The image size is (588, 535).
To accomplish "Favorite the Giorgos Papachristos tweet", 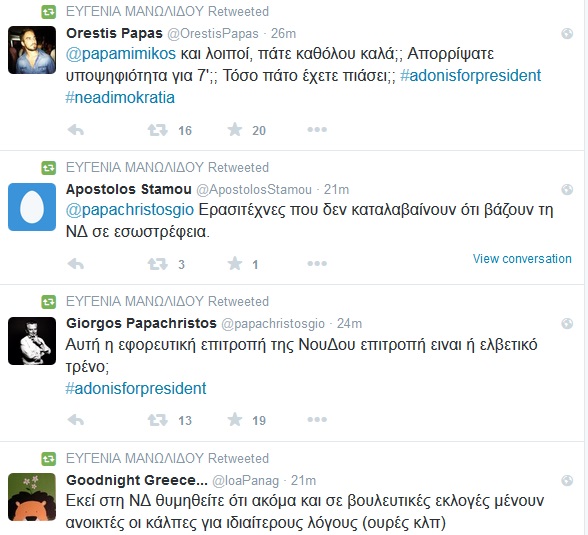I will pos(235,420).
